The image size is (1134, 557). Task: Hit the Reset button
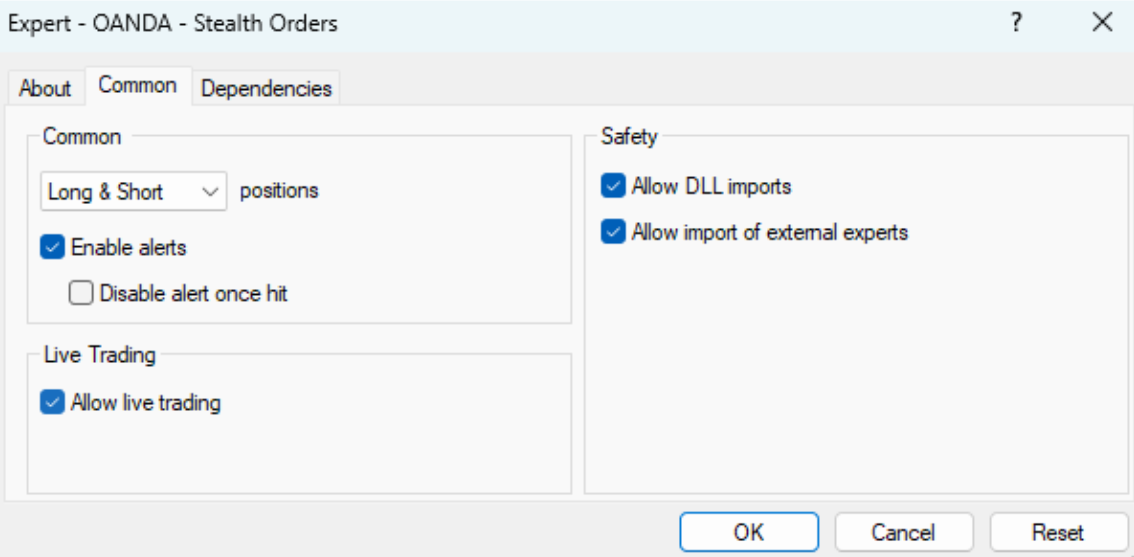pyautogui.click(x=1060, y=532)
